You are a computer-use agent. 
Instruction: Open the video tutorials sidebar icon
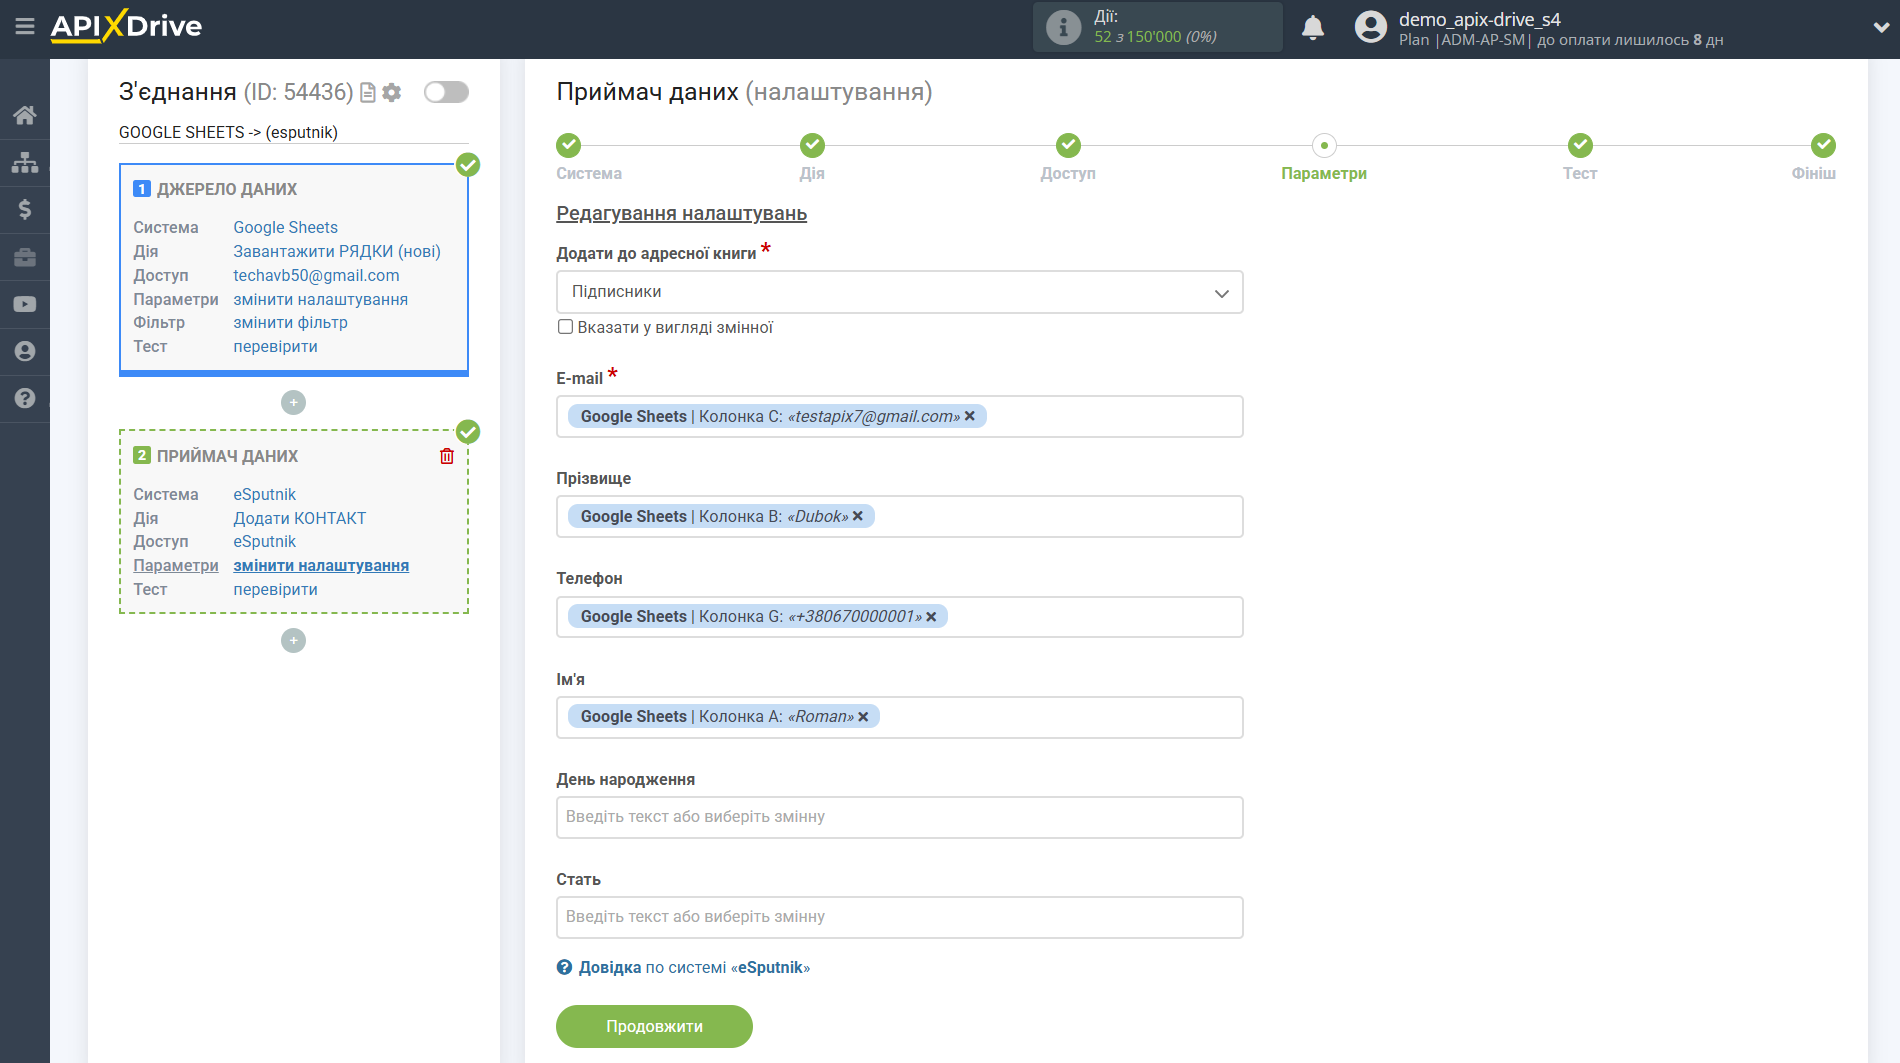pos(25,304)
